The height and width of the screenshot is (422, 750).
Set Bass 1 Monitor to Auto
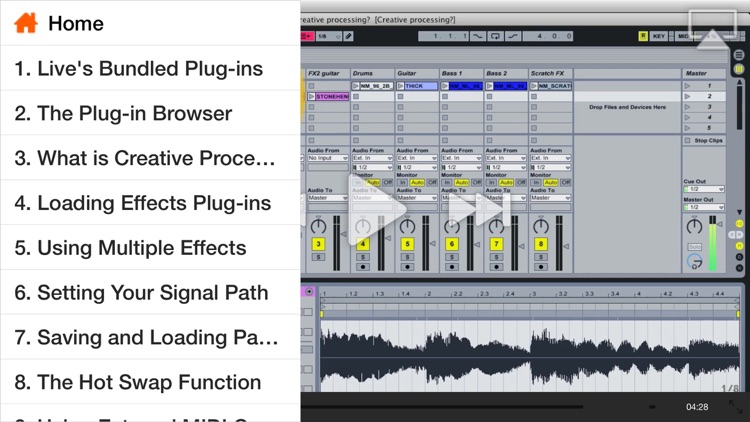tap(462, 182)
